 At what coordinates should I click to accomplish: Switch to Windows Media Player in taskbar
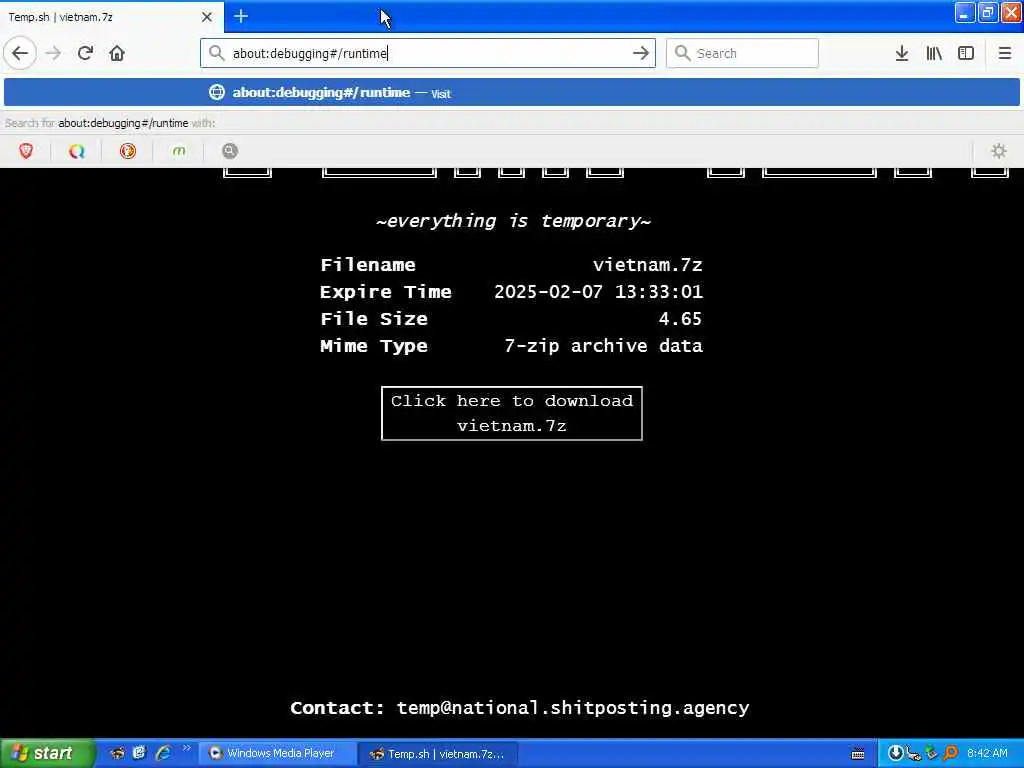click(278, 753)
